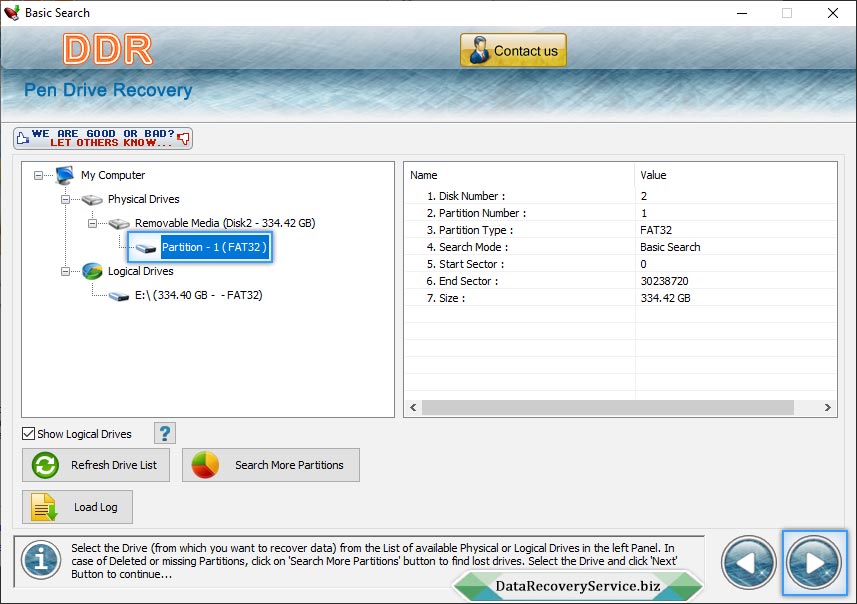Screen dimensions: 857x604
Task: Select Partition - 1 (FAT32) entry
Action: 214,247
